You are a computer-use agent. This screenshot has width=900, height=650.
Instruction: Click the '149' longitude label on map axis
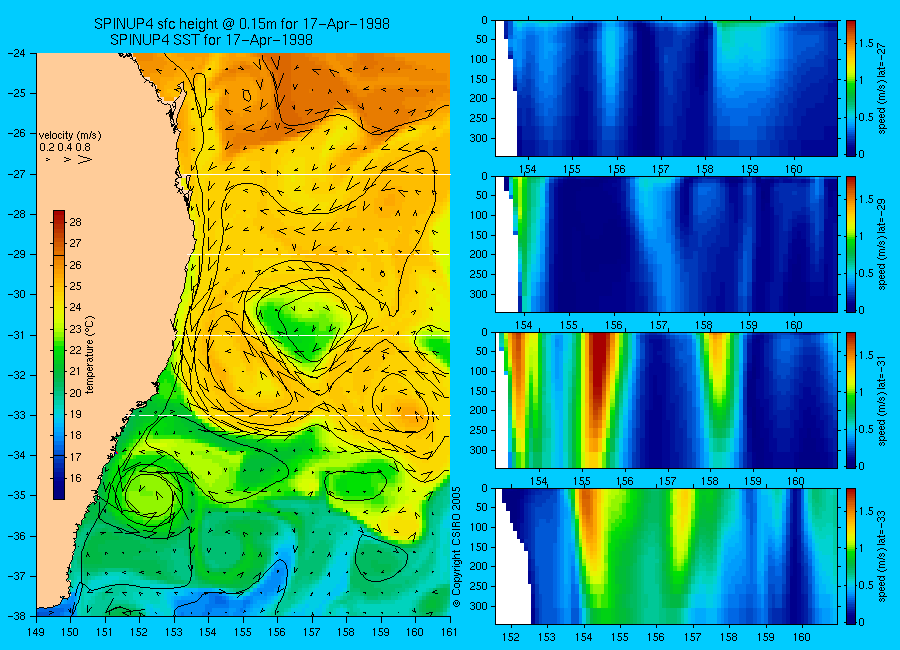pos(37,632)
